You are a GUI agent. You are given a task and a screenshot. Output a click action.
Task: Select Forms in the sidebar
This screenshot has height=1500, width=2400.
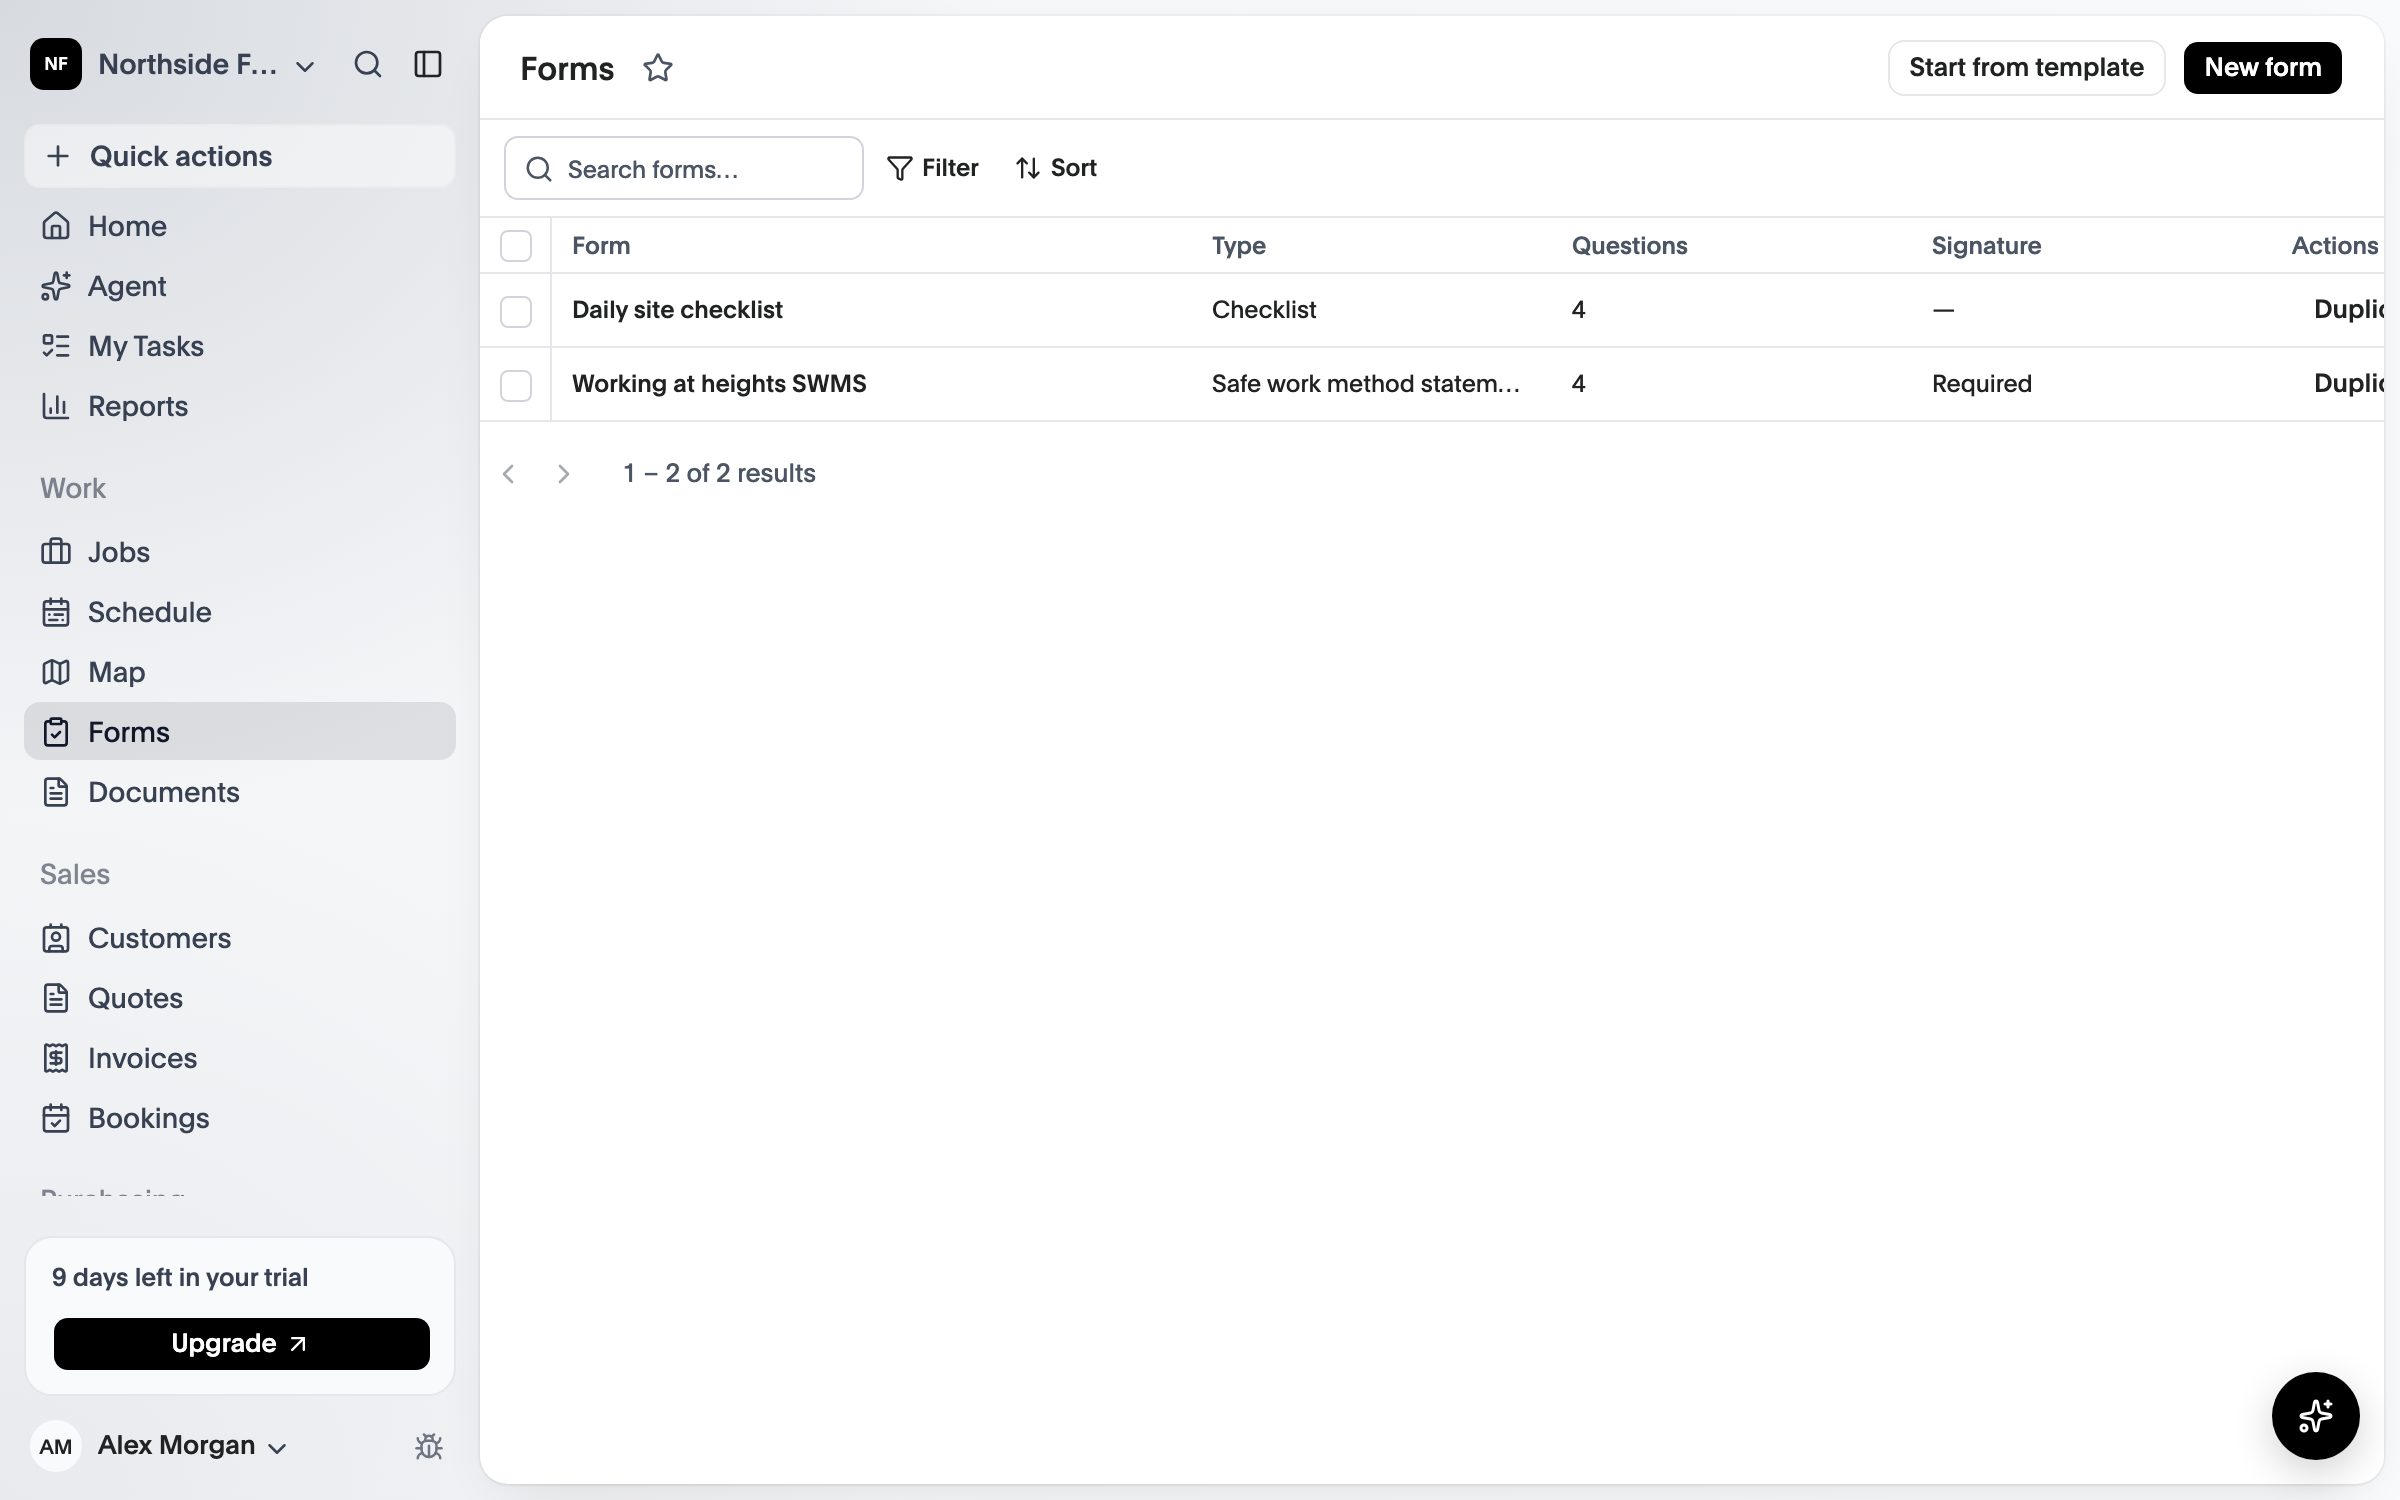coord(240,731)
